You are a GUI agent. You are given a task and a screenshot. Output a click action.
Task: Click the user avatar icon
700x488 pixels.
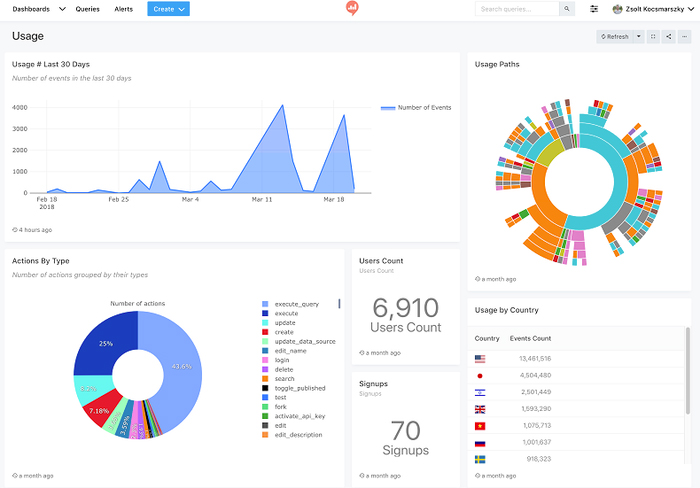coord(617,9)
